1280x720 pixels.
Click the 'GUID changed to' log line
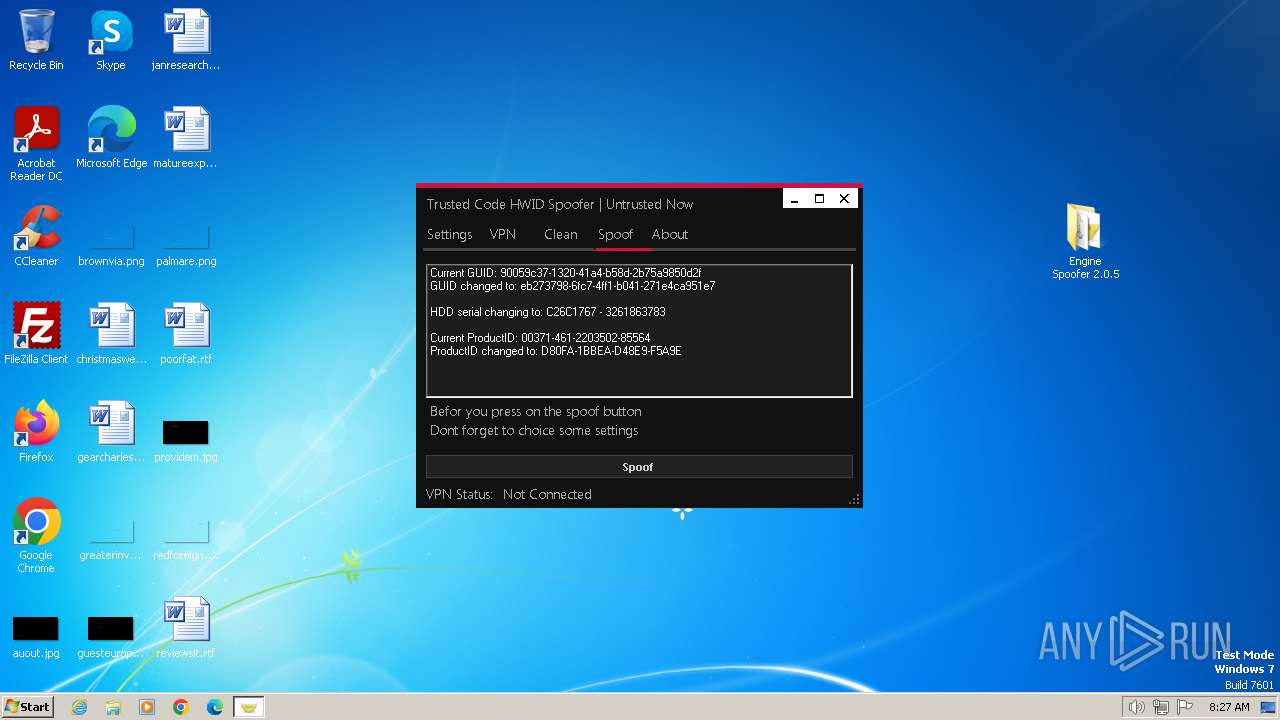click(x=573, y=286)
